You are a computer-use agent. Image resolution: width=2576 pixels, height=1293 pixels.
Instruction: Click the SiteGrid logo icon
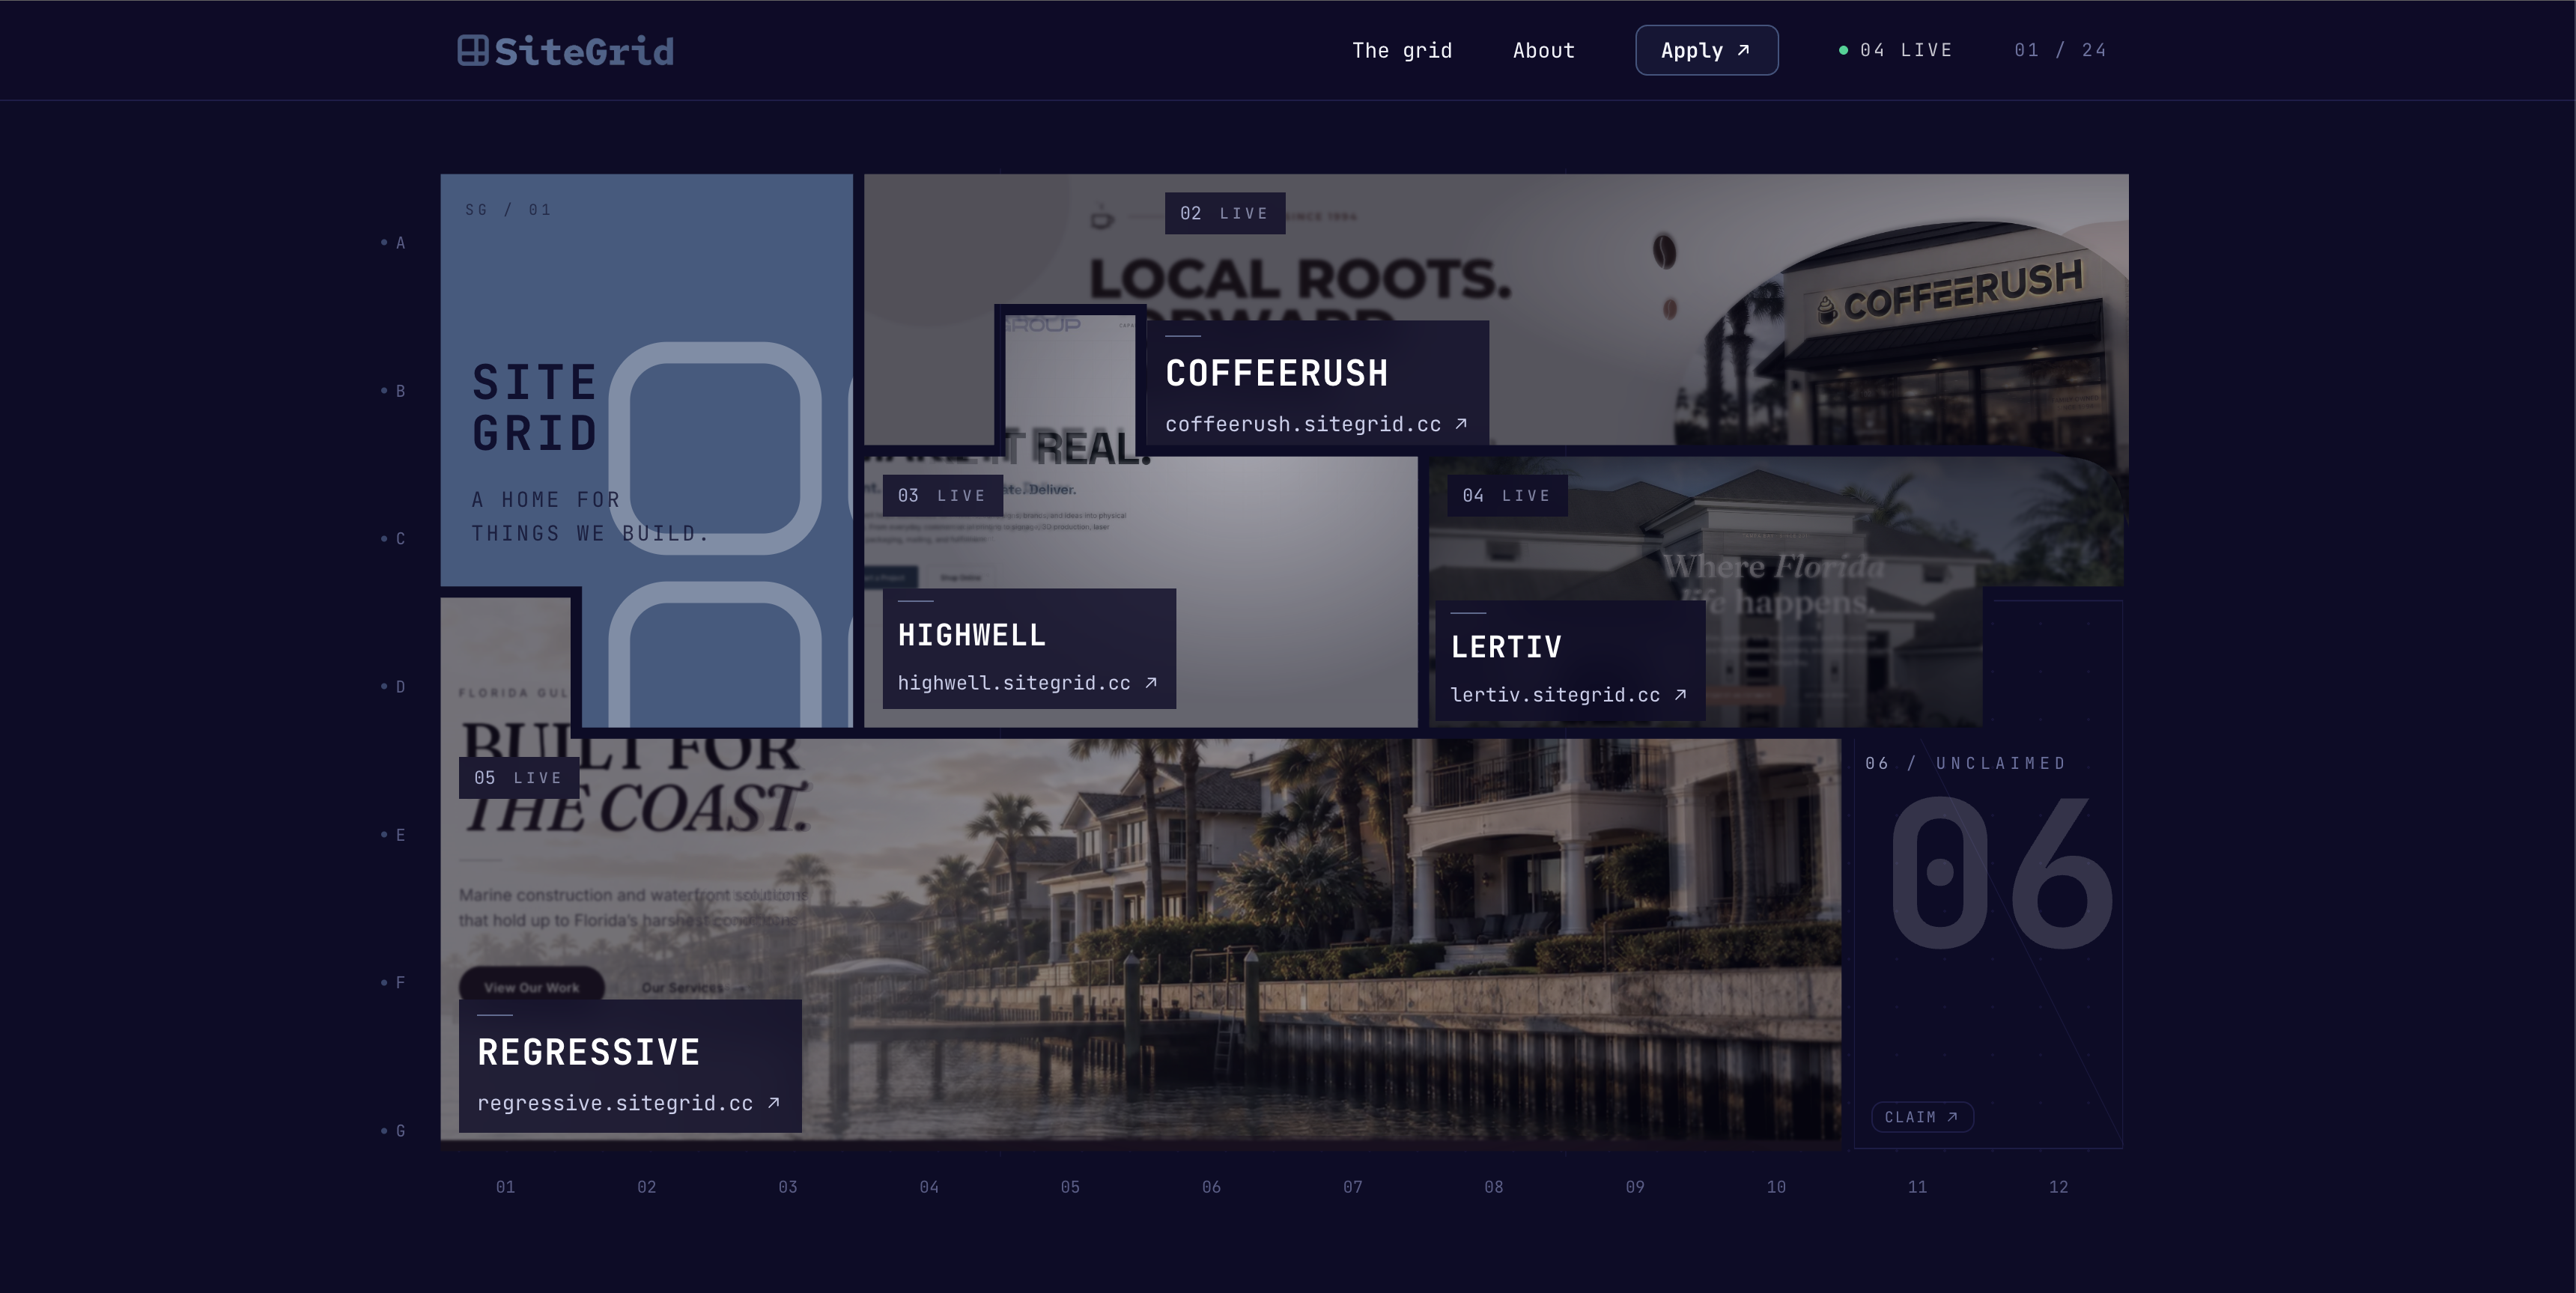473,50
